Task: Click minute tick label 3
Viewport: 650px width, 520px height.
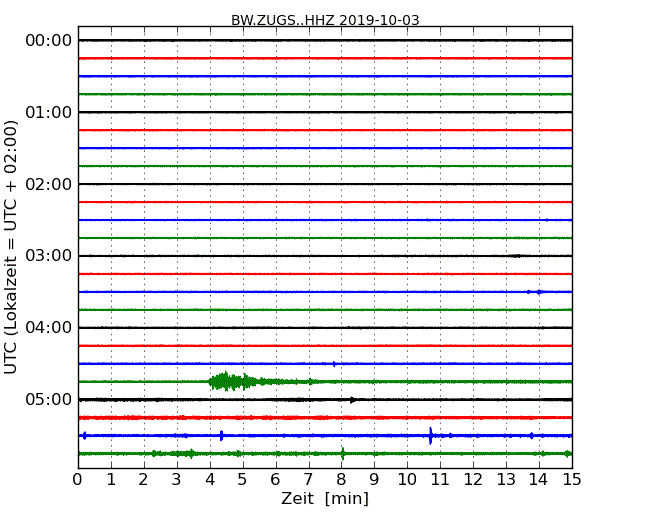Action: (177, 480)
